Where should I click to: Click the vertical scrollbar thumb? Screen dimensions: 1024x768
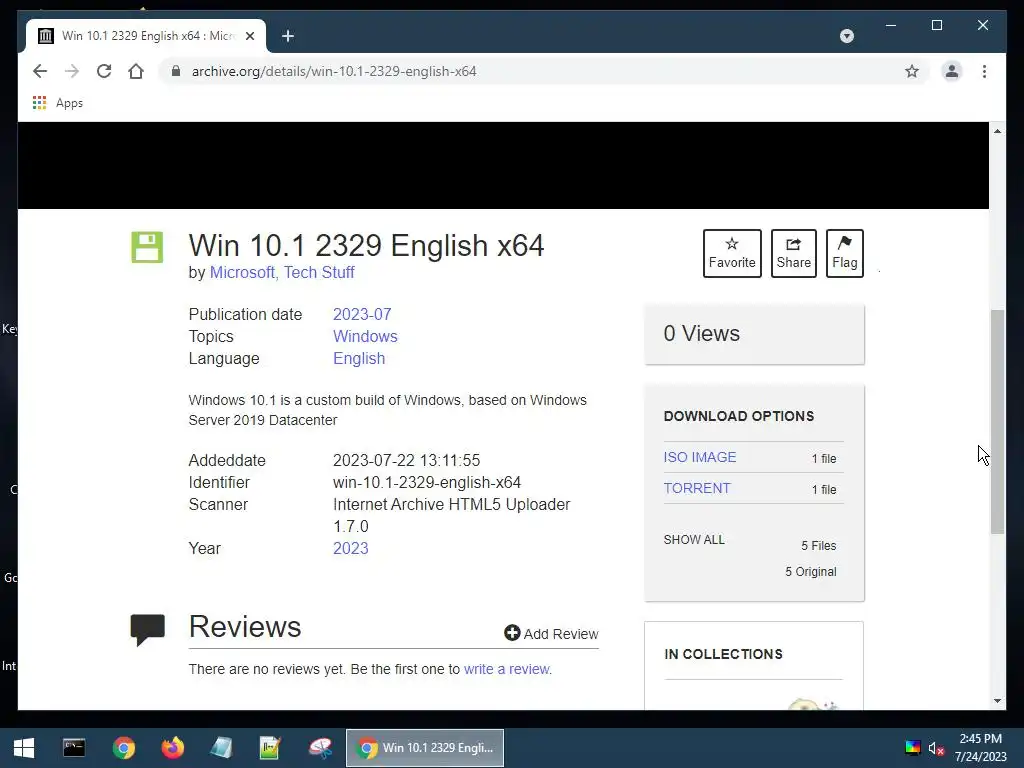tap(997, 422)
